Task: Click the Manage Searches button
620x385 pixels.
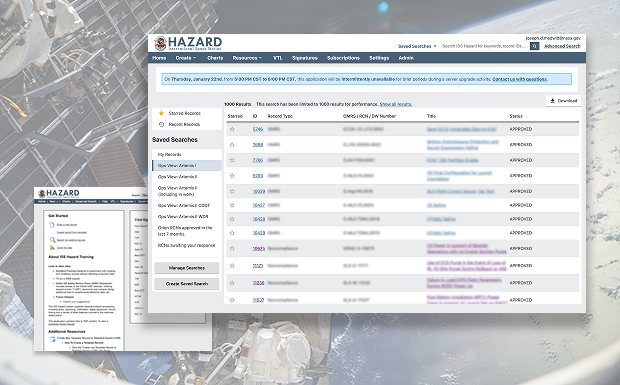Action: (x=187, y=268)
